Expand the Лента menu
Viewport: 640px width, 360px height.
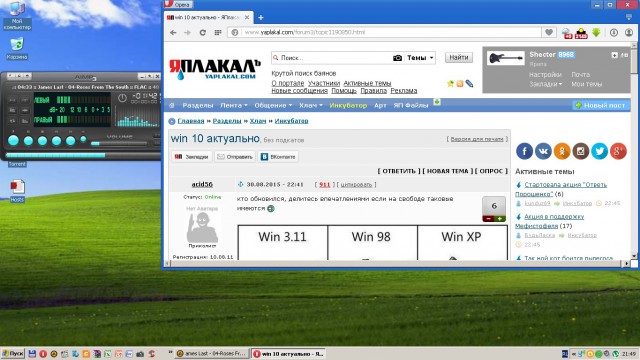(234, 105)
